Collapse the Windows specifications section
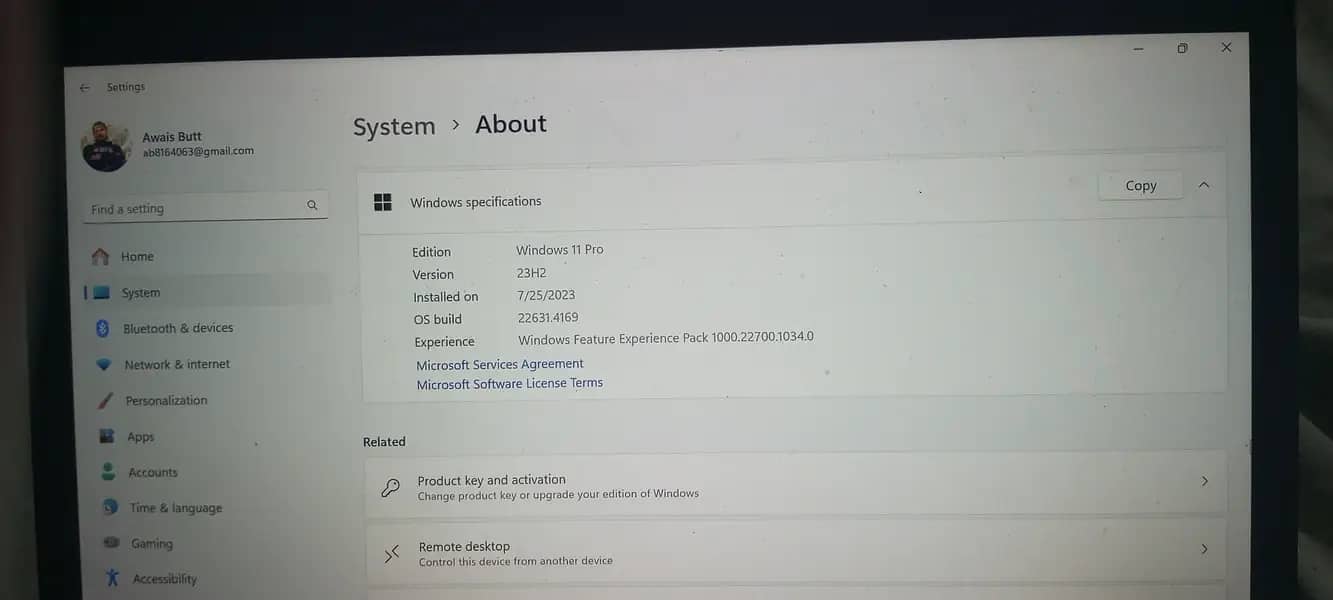 (1204, 185)
